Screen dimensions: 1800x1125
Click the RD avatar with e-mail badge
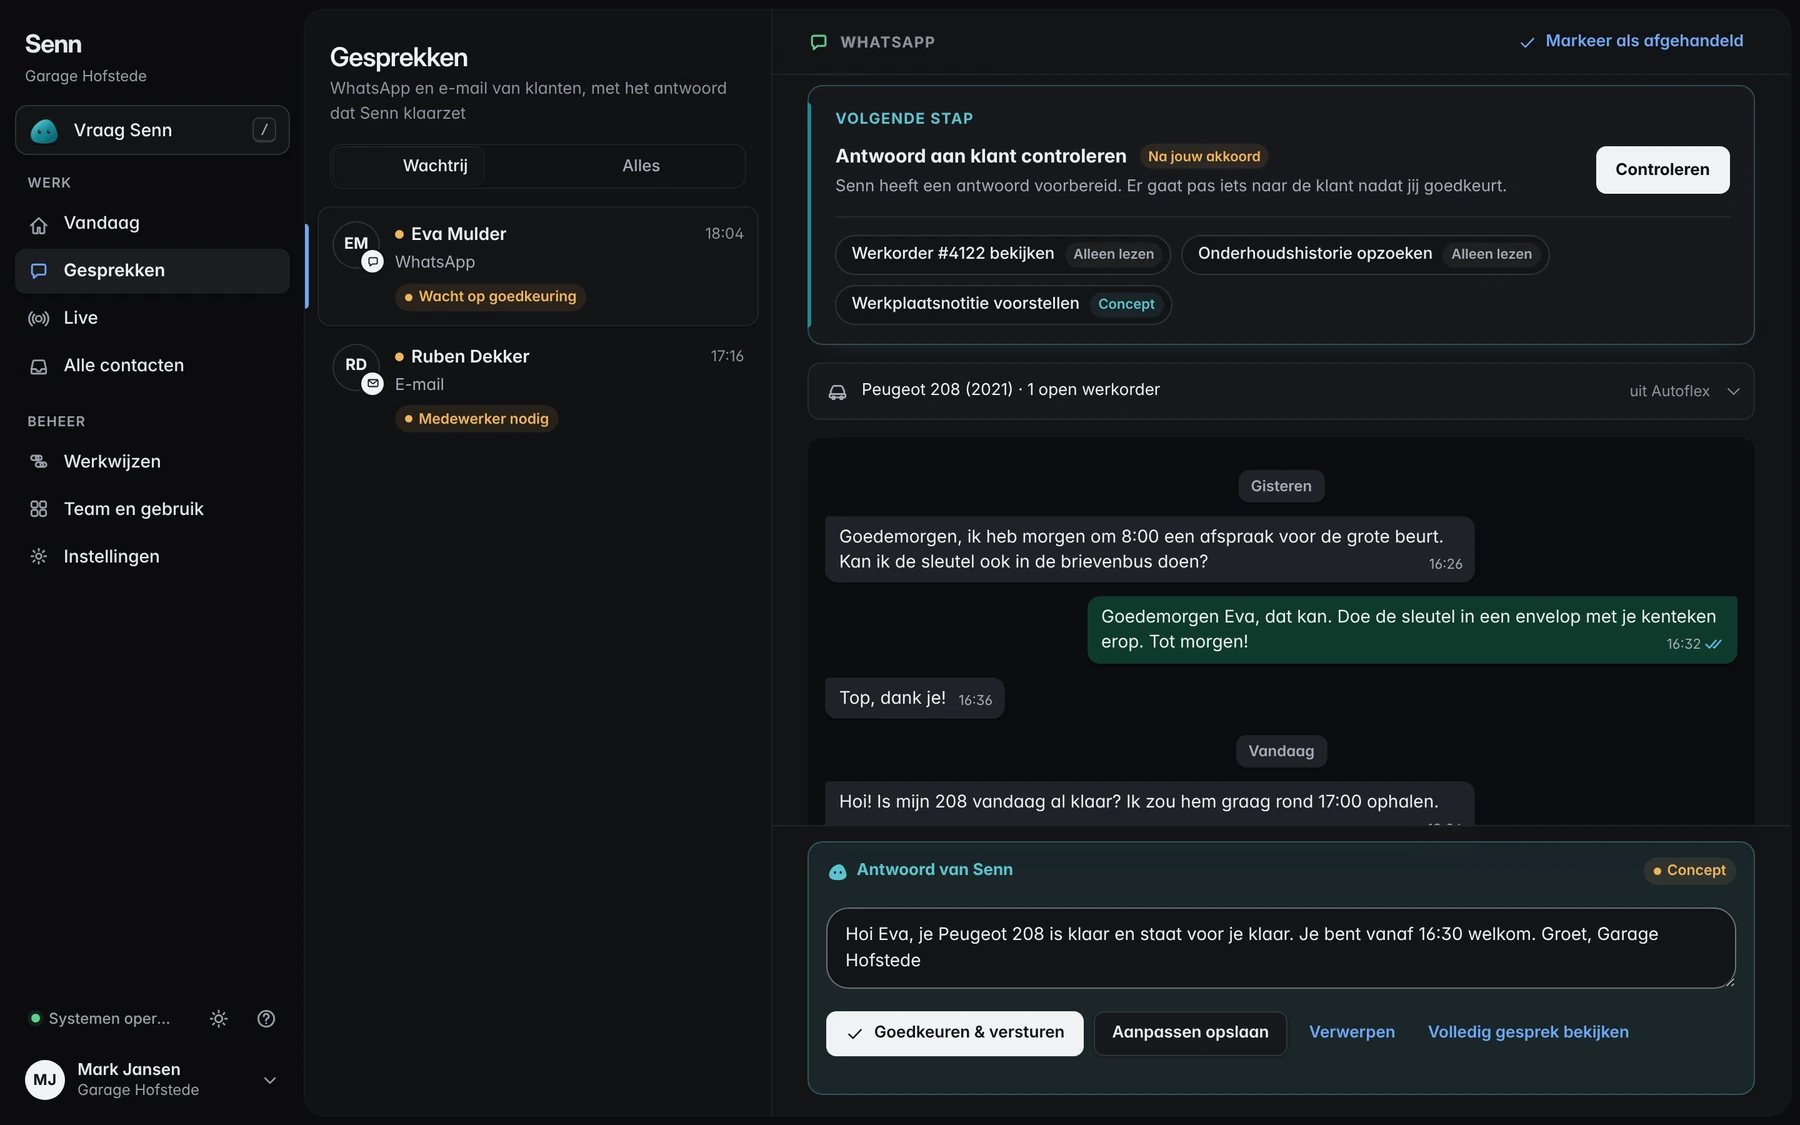(357, 367)
